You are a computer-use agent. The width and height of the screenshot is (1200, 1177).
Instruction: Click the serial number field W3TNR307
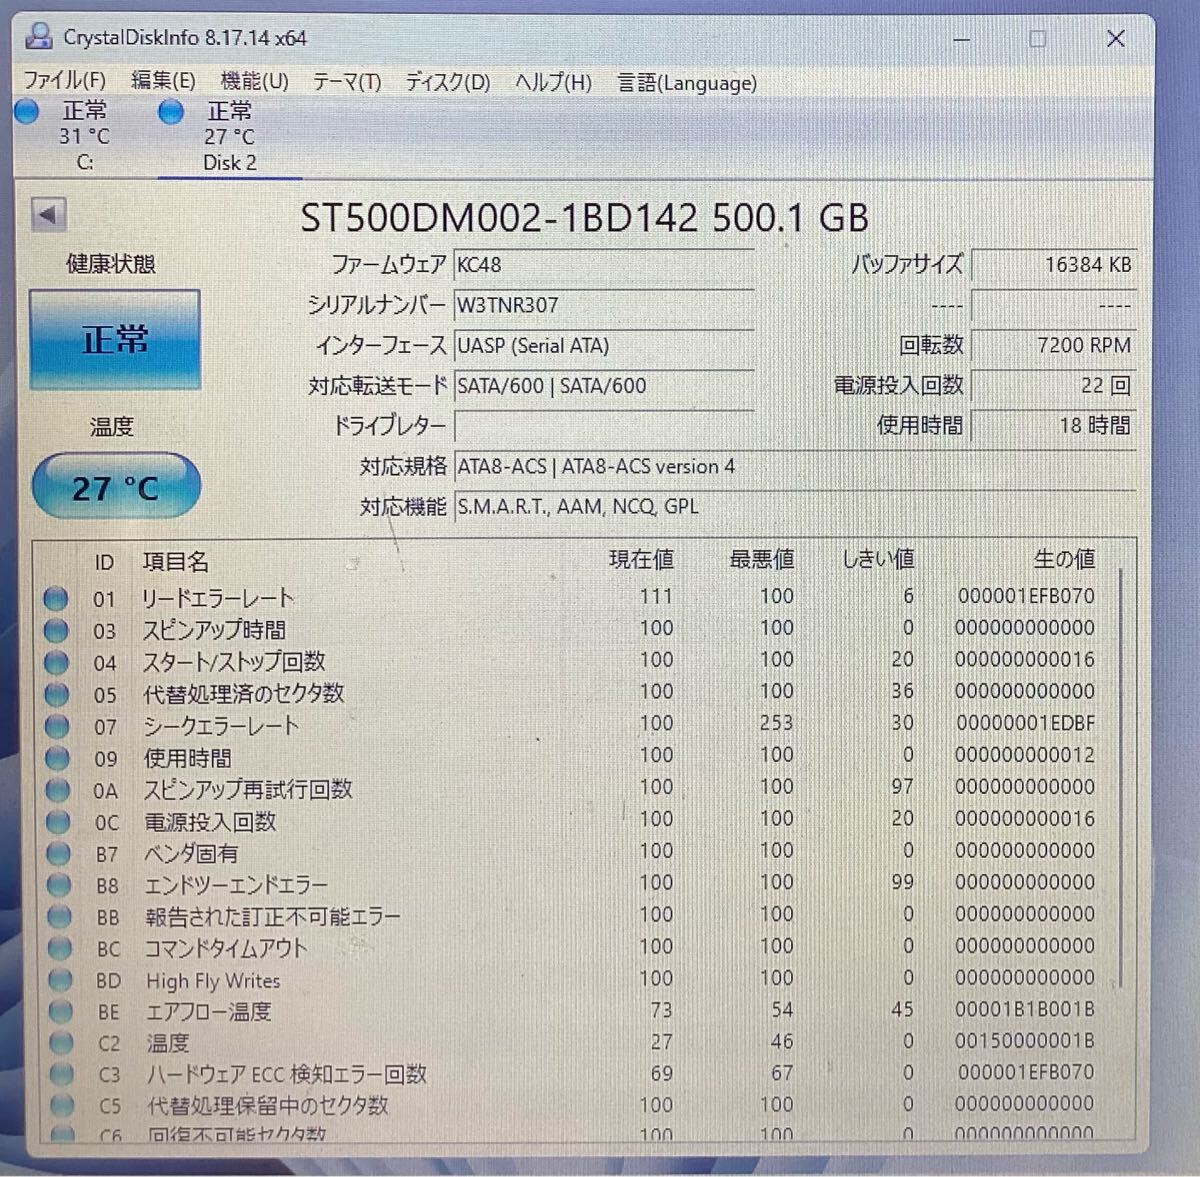[604, 305]
